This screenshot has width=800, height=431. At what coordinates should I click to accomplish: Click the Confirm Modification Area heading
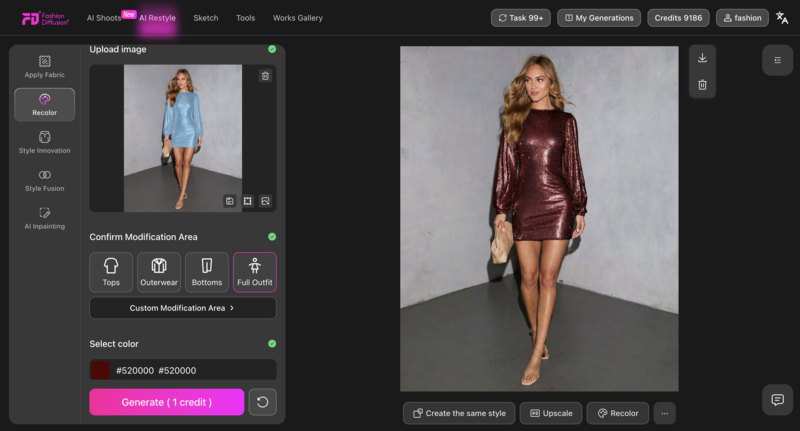pos(143,237)
